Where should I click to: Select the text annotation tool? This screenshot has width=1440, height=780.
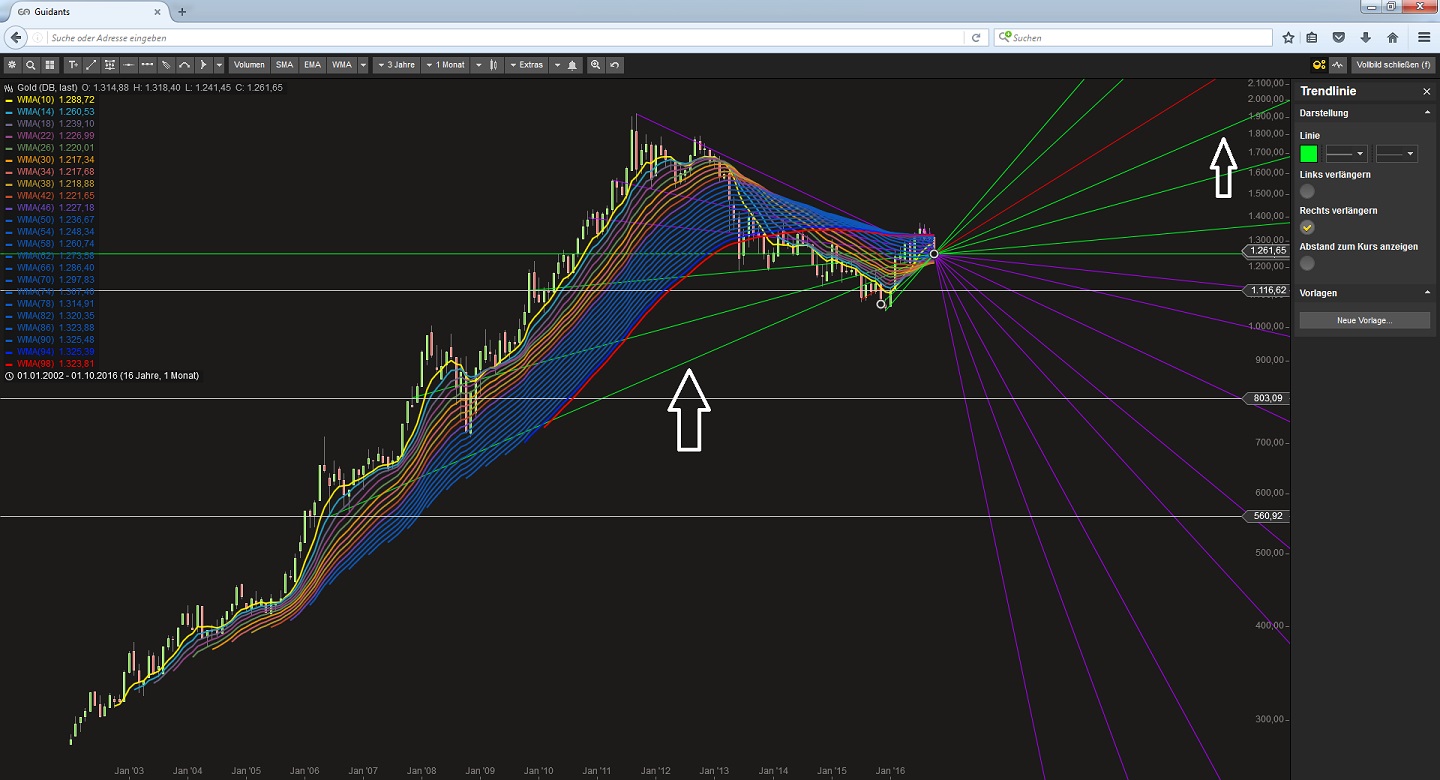[x=73, y=65]
